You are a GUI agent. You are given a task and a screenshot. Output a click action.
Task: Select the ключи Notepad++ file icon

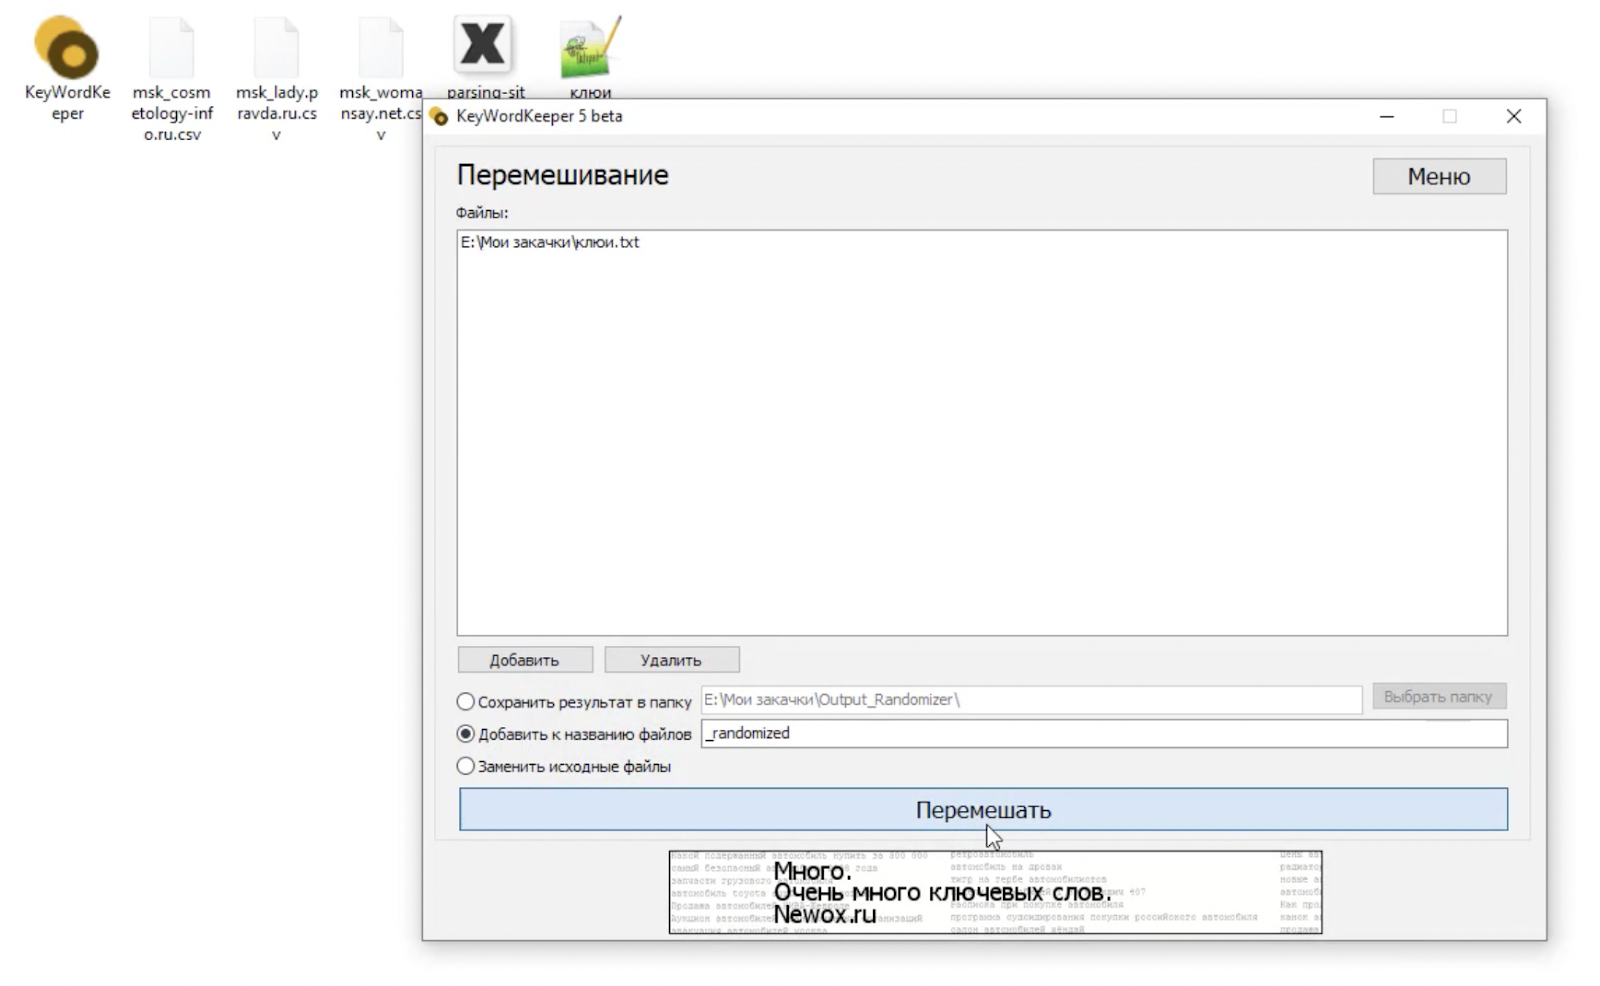coord(590,58)
